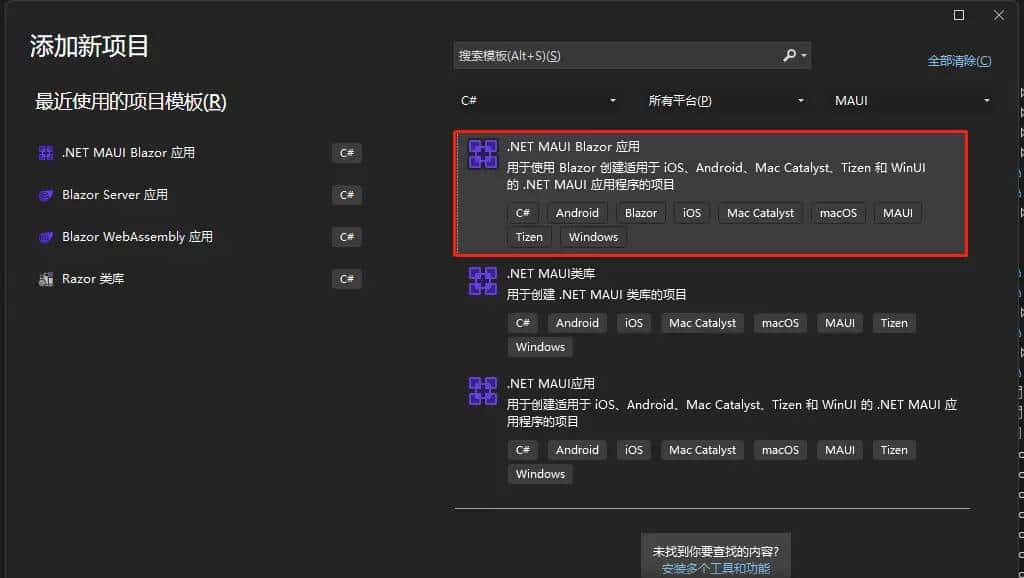Click the 安装多个工具和功能 link

point(716,567)
